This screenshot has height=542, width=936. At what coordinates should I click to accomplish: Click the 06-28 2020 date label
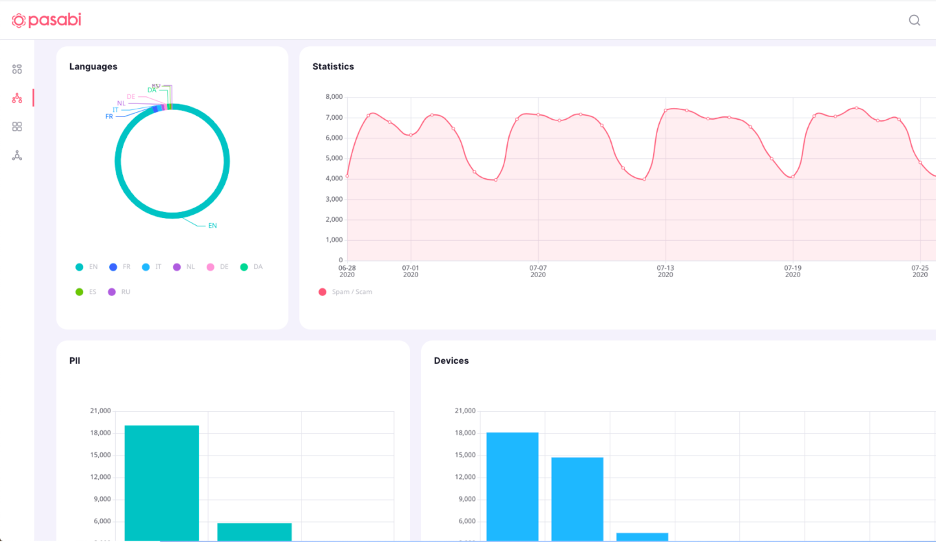tap(347, 271)
